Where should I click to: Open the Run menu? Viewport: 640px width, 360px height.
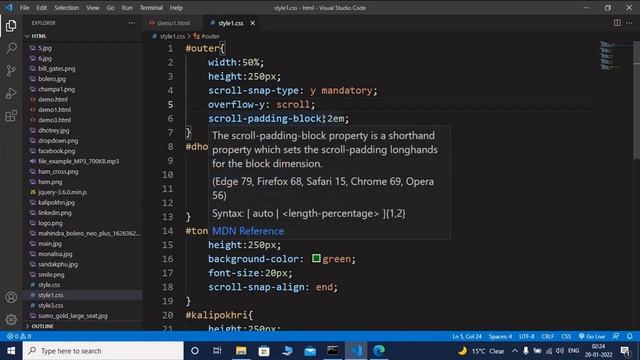pyautogui.click(x=127, y=8)
